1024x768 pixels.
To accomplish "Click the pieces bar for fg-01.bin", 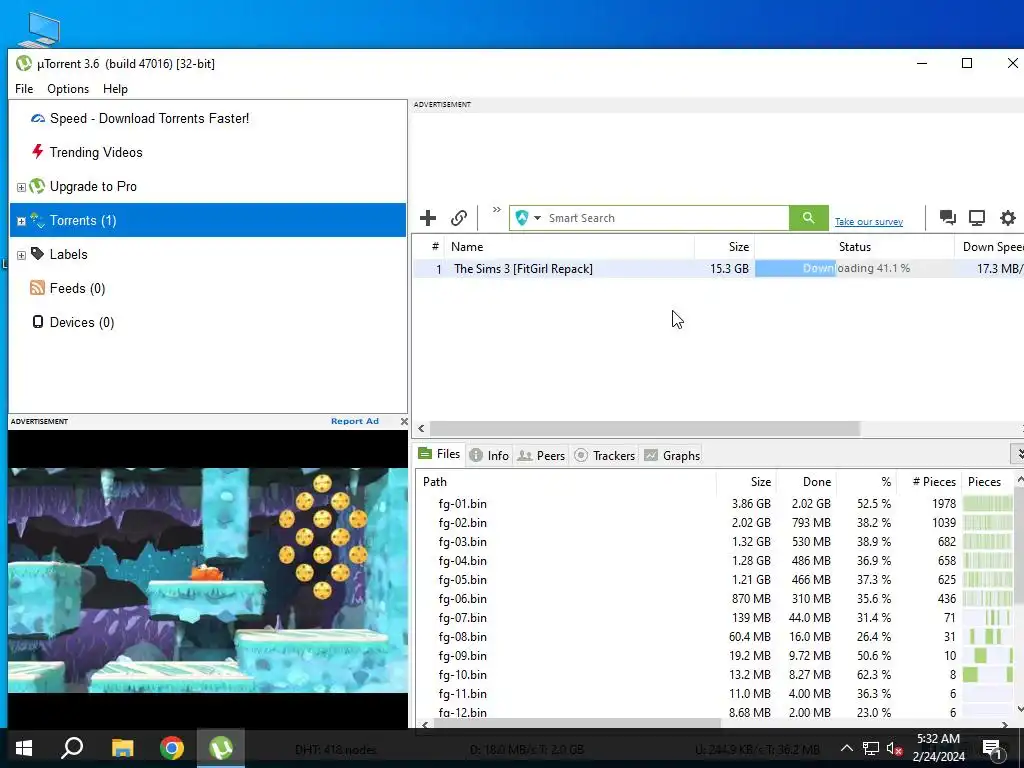I will pos(987,504).
